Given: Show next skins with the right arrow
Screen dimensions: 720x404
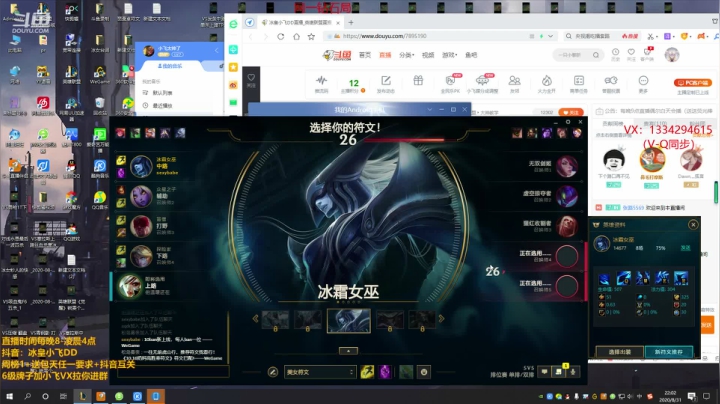Looking at the screenshot, I should coord(441,318).
